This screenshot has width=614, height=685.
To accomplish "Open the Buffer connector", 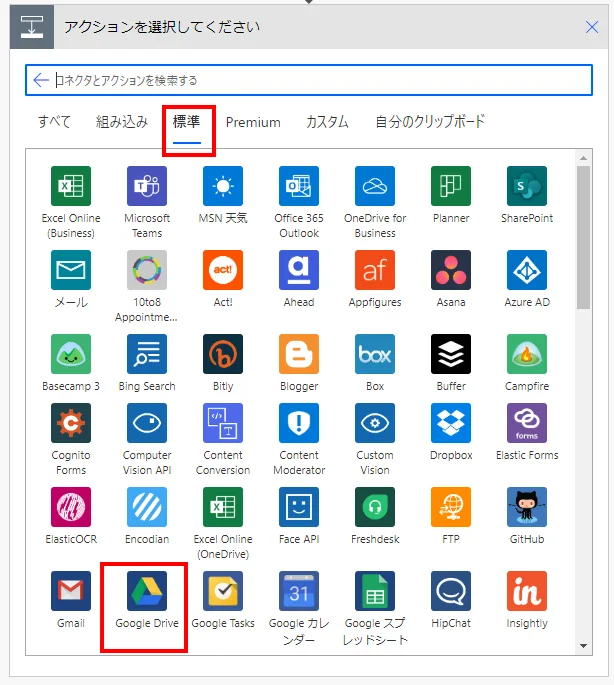I will pyautogui.click(x=451, y=354).
